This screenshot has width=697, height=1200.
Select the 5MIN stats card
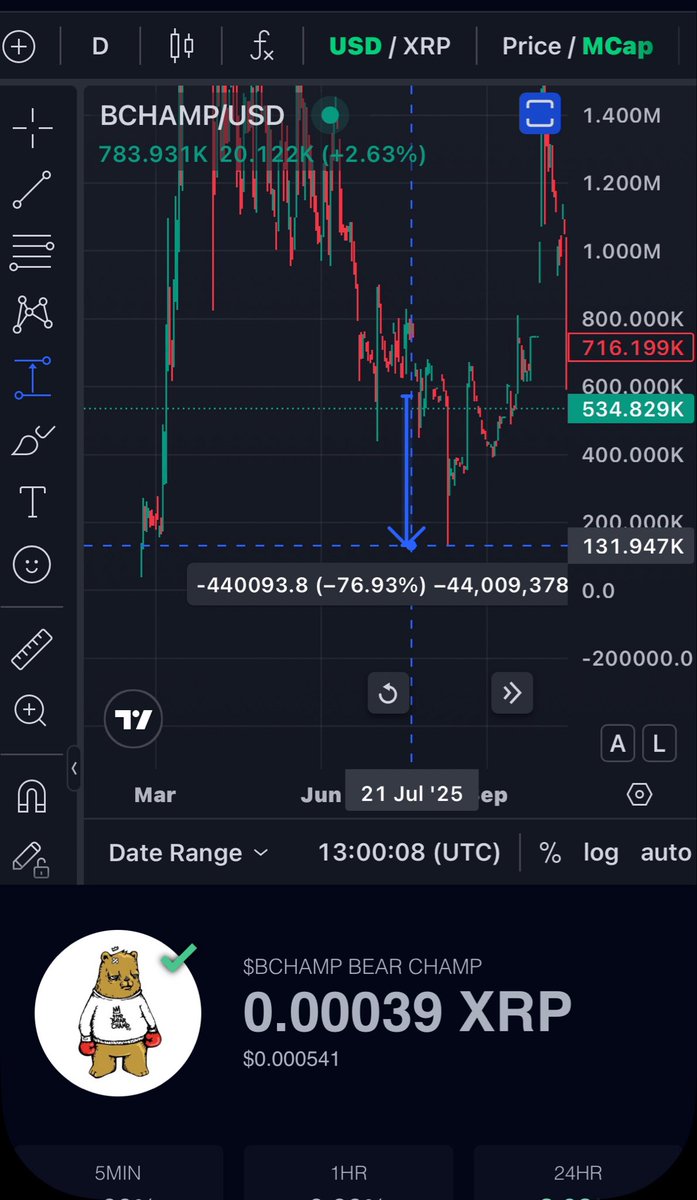116,1174
